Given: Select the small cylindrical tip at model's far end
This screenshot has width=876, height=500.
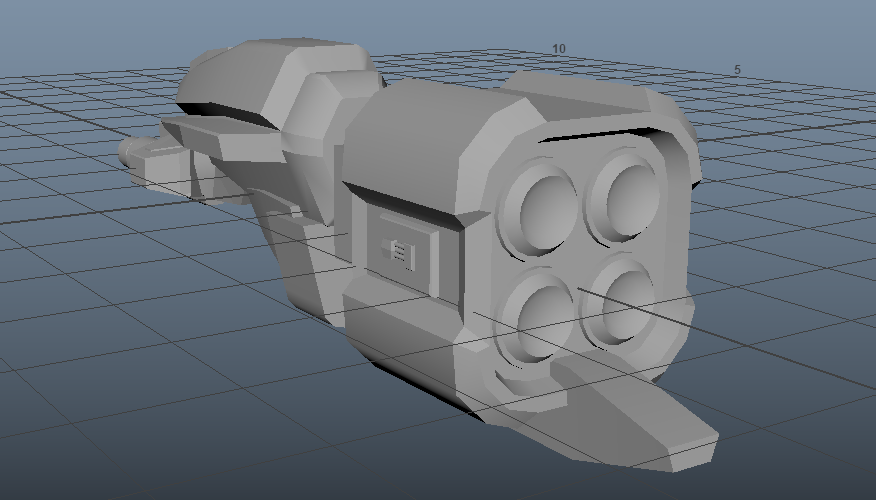Looking at the screenshot, I should click(x=127, y=152).
